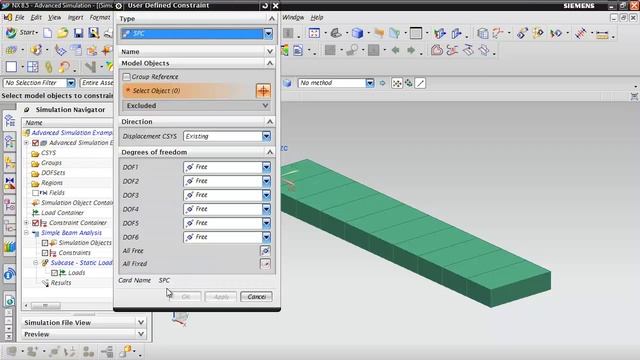Click the white rectangle toolbar icon
The image size is (640, 360).
pos(11,67)
